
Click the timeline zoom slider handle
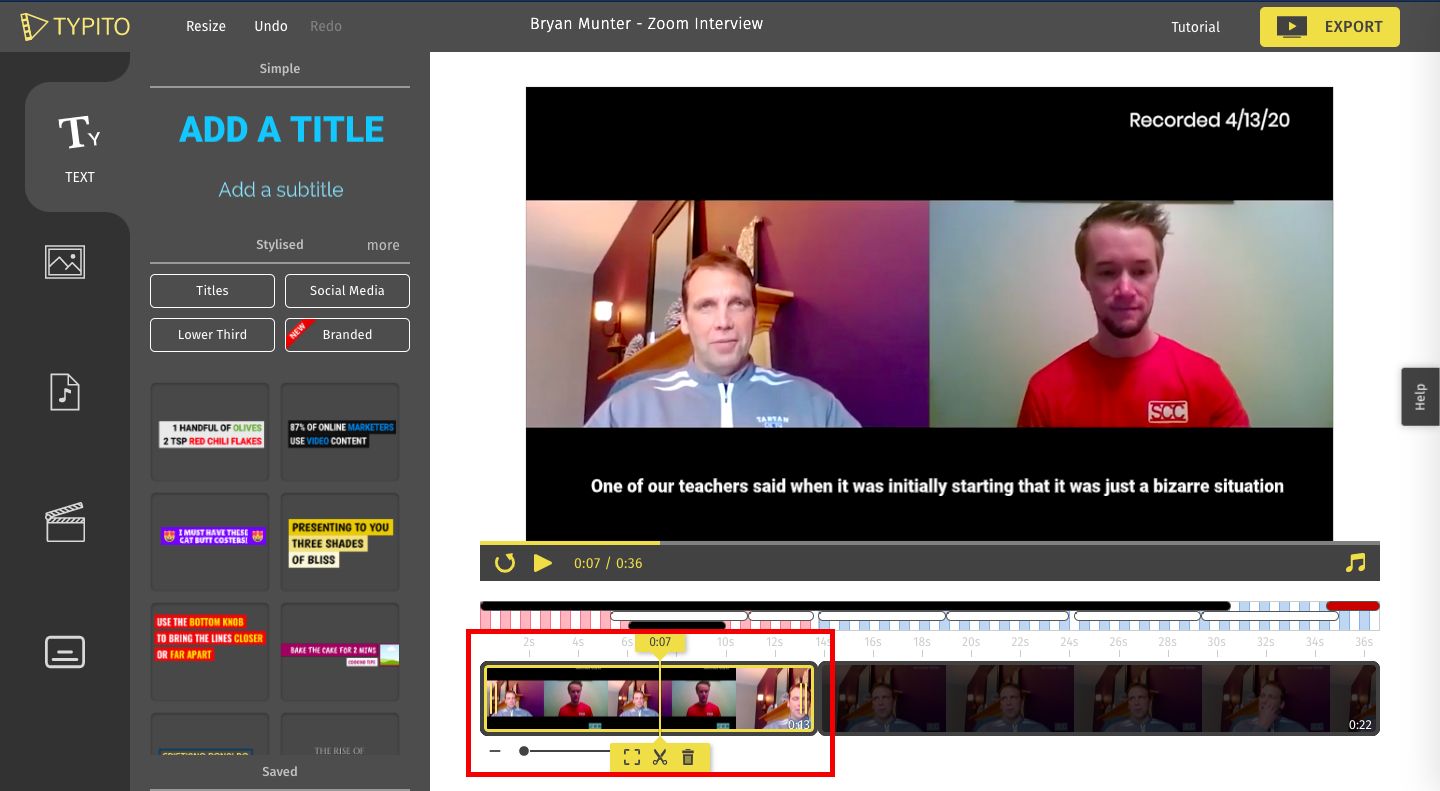tap(524, 751)
